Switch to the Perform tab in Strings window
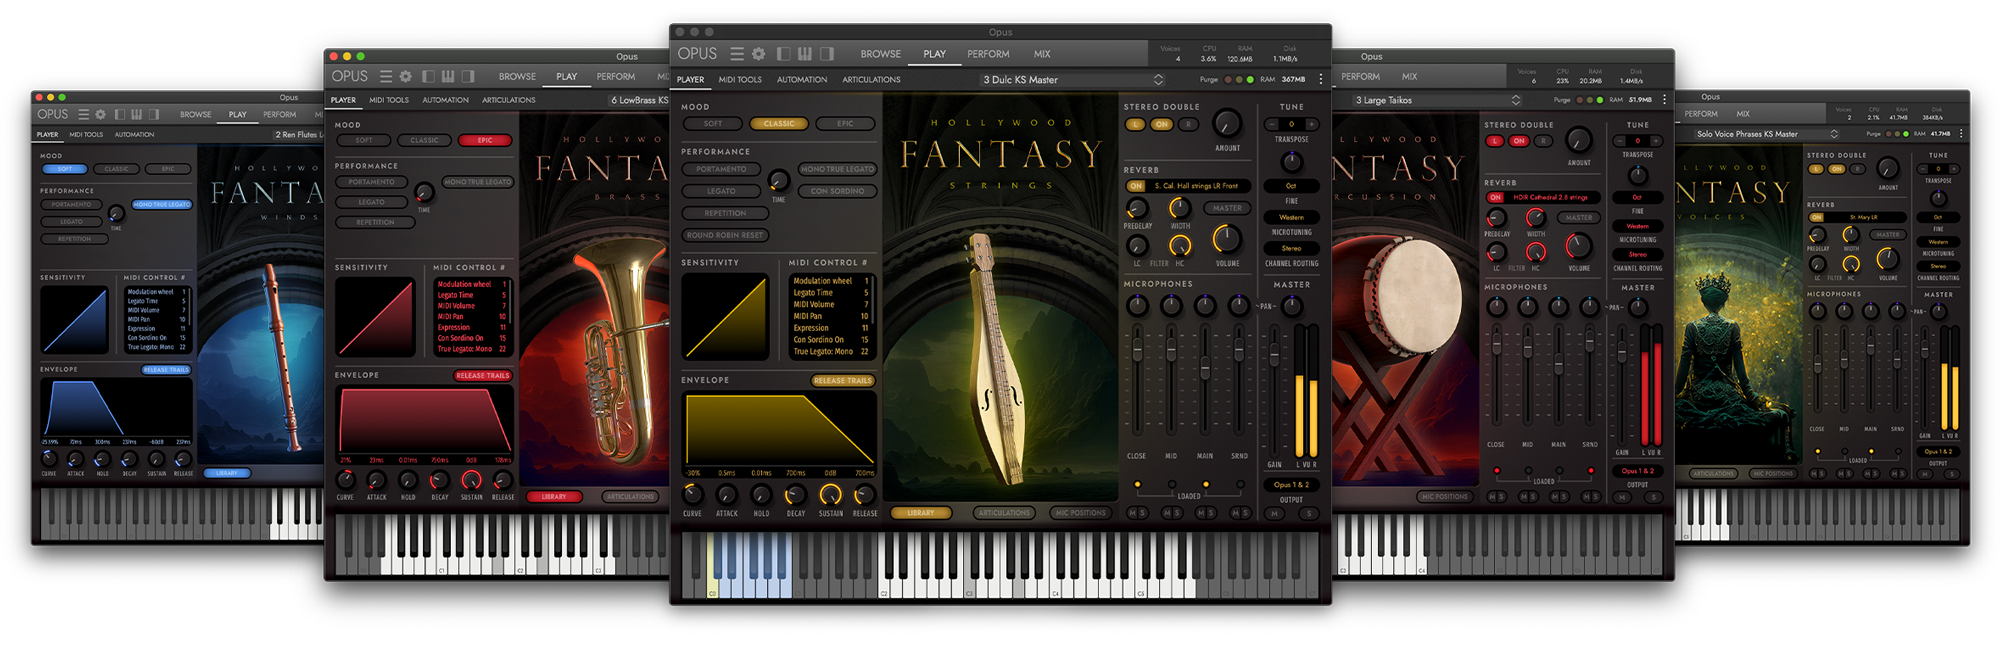This screenshot has width=2000, height=657. 988,54
